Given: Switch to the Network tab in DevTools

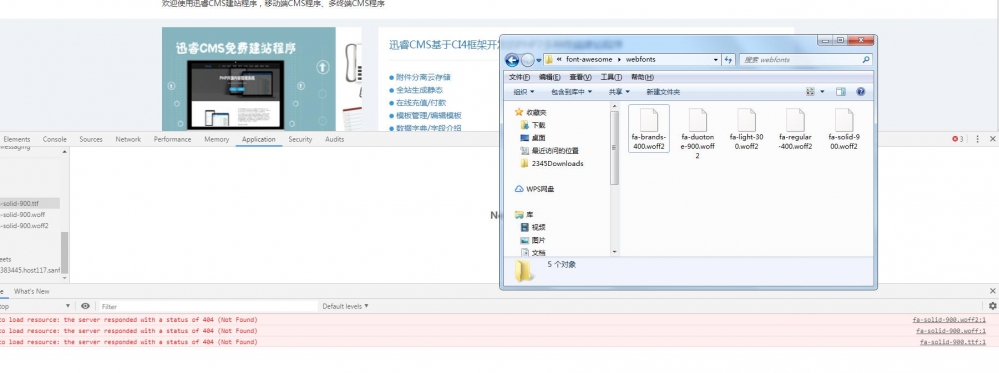Looking at the screenshot, I should tap(128, 139).
